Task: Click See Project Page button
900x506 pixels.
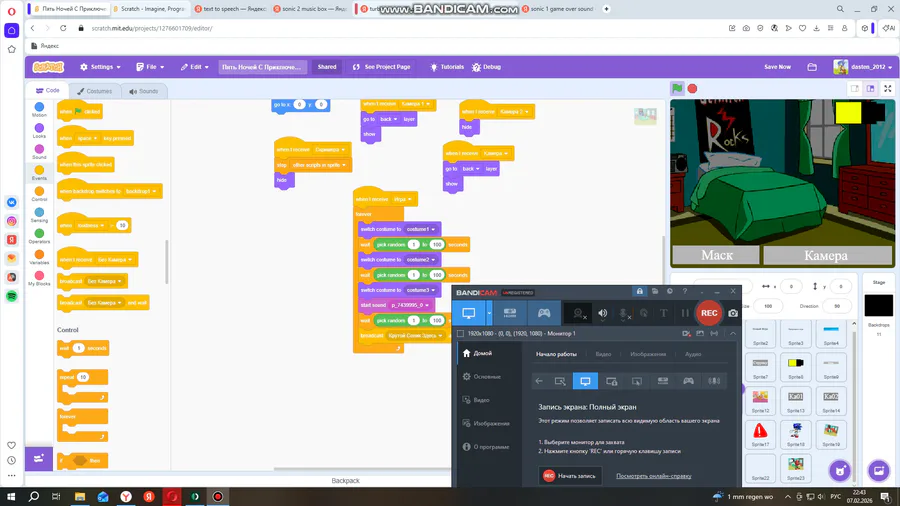Action: tap(382, 67)
